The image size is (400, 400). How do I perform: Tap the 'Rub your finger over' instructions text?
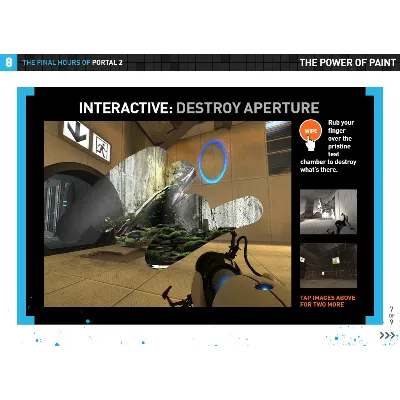tap(328, 146)
